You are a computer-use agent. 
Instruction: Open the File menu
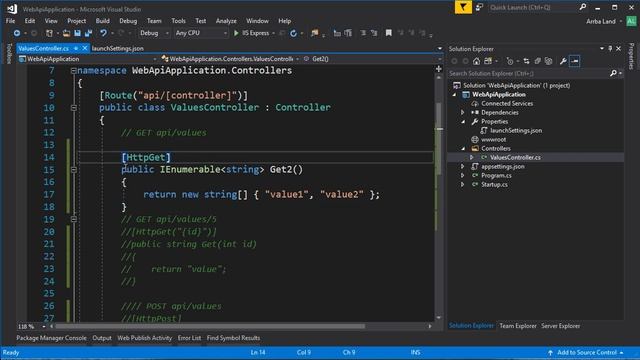[x=11, y=21]
